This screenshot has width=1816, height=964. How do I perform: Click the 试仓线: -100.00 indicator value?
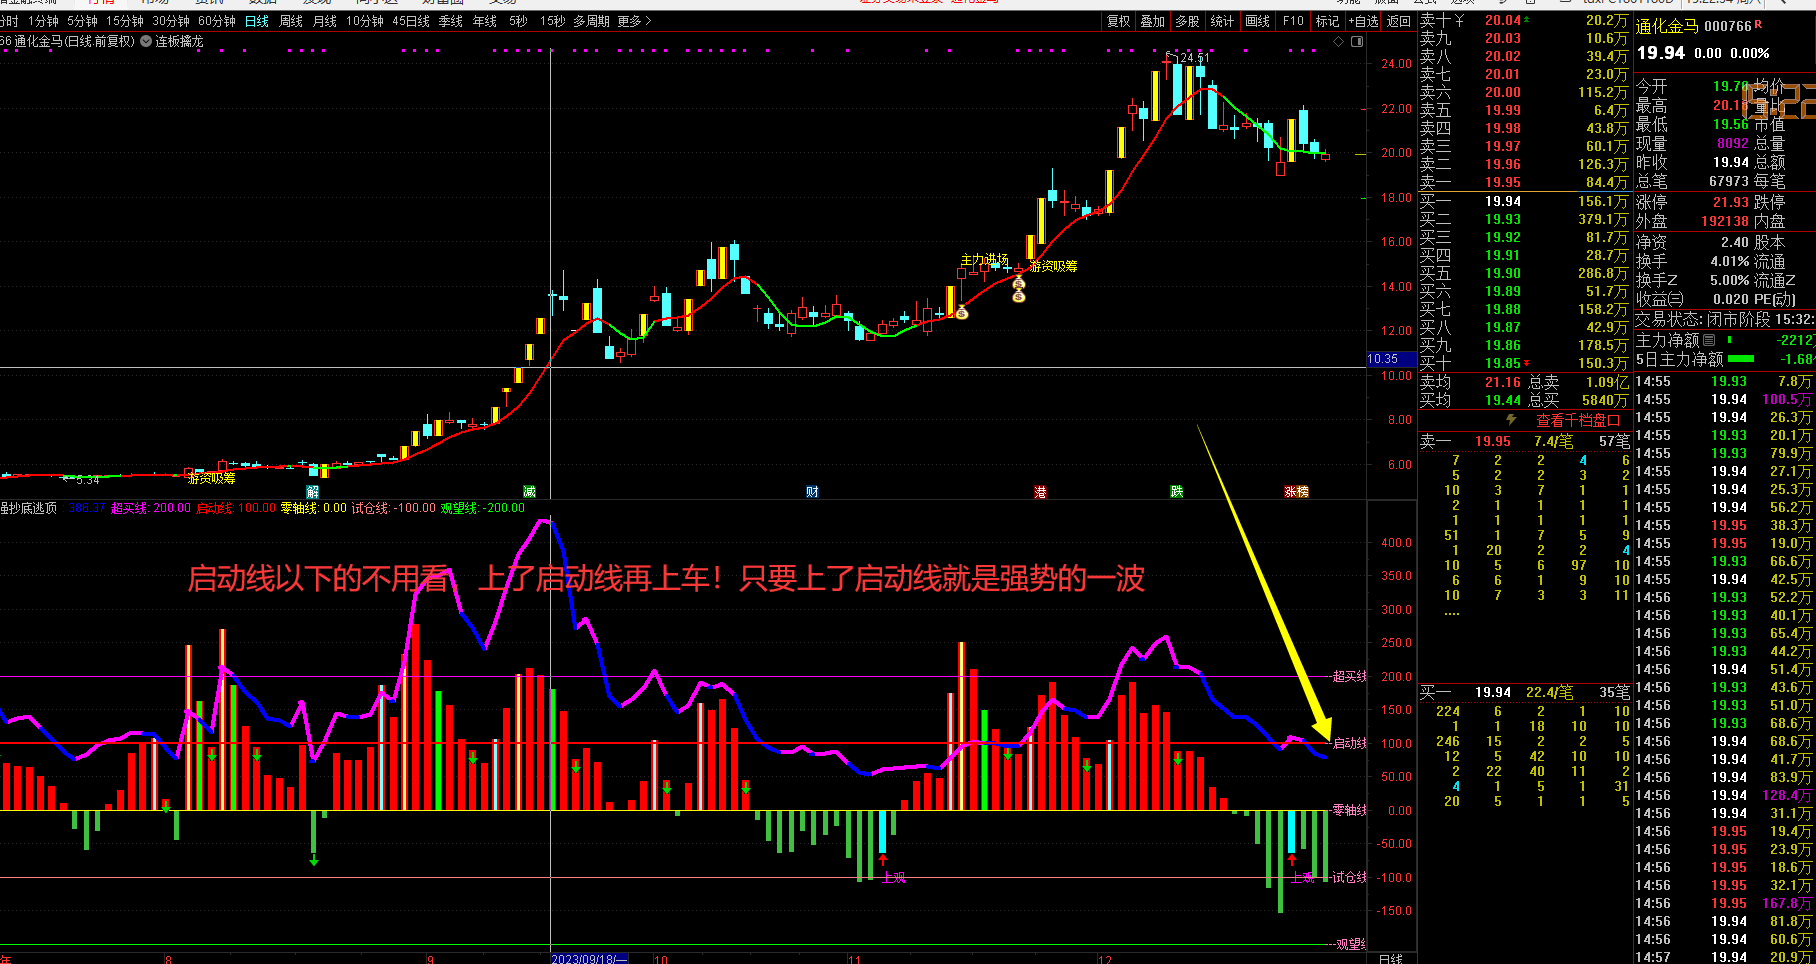[394, 508]
